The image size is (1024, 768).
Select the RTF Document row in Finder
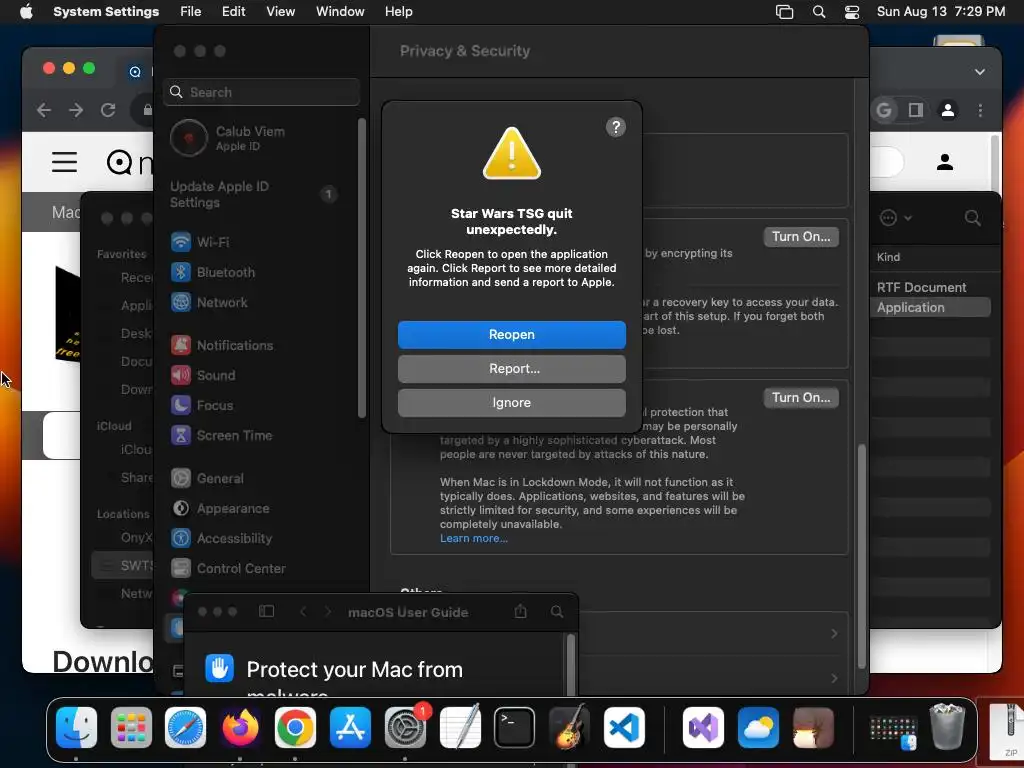pos(930,287)
